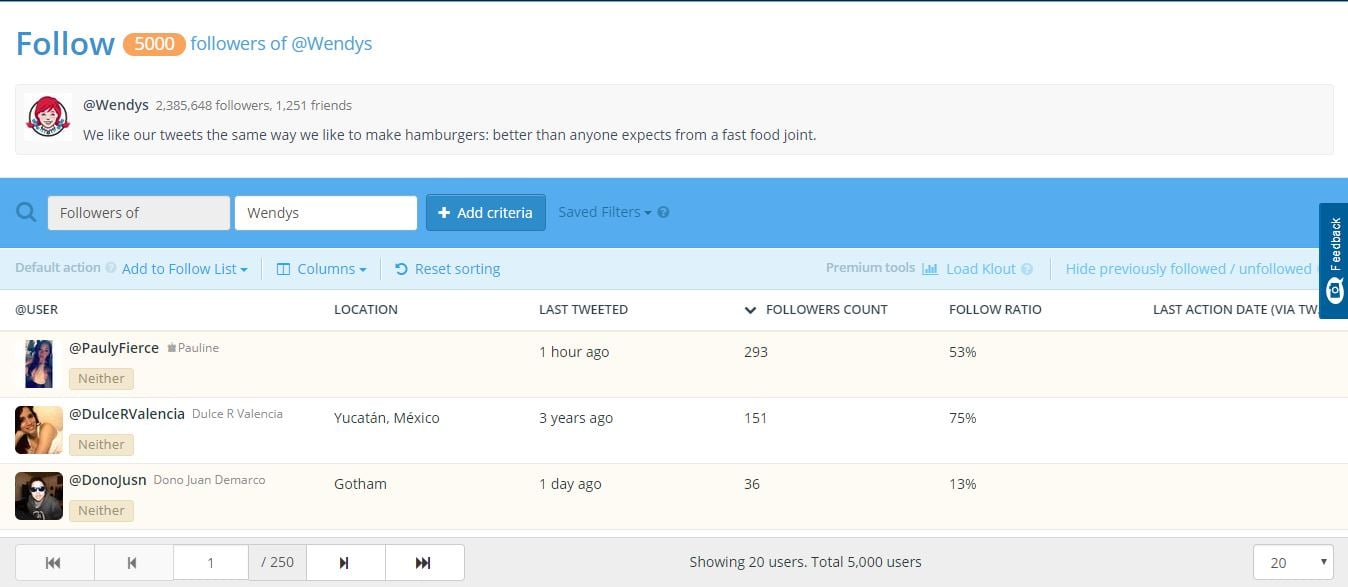Click 'Showing 20 users. Total 5,000 users'
This screenshot has height=587, width=1348.
806,562
